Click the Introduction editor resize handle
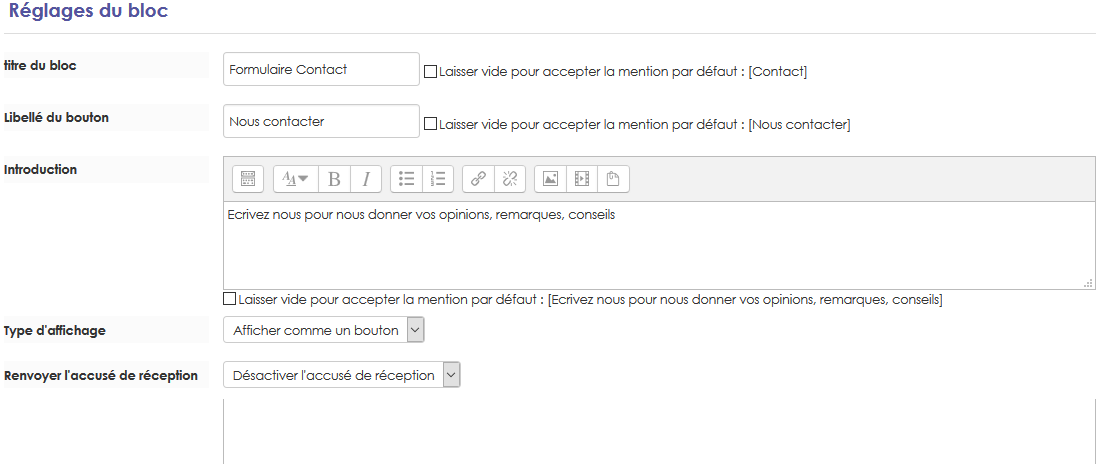Viewport: 1096px width, 464px height. coord(1087,284)
